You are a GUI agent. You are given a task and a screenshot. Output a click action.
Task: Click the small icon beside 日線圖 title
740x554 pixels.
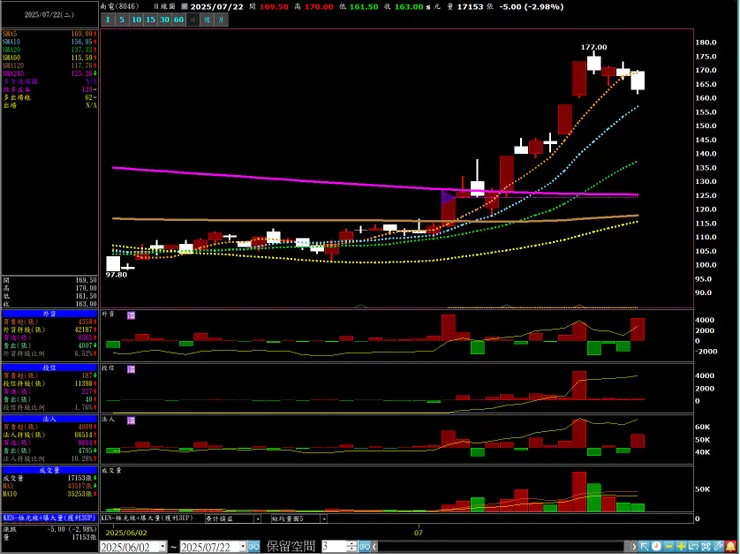click(x=185, y=7)
